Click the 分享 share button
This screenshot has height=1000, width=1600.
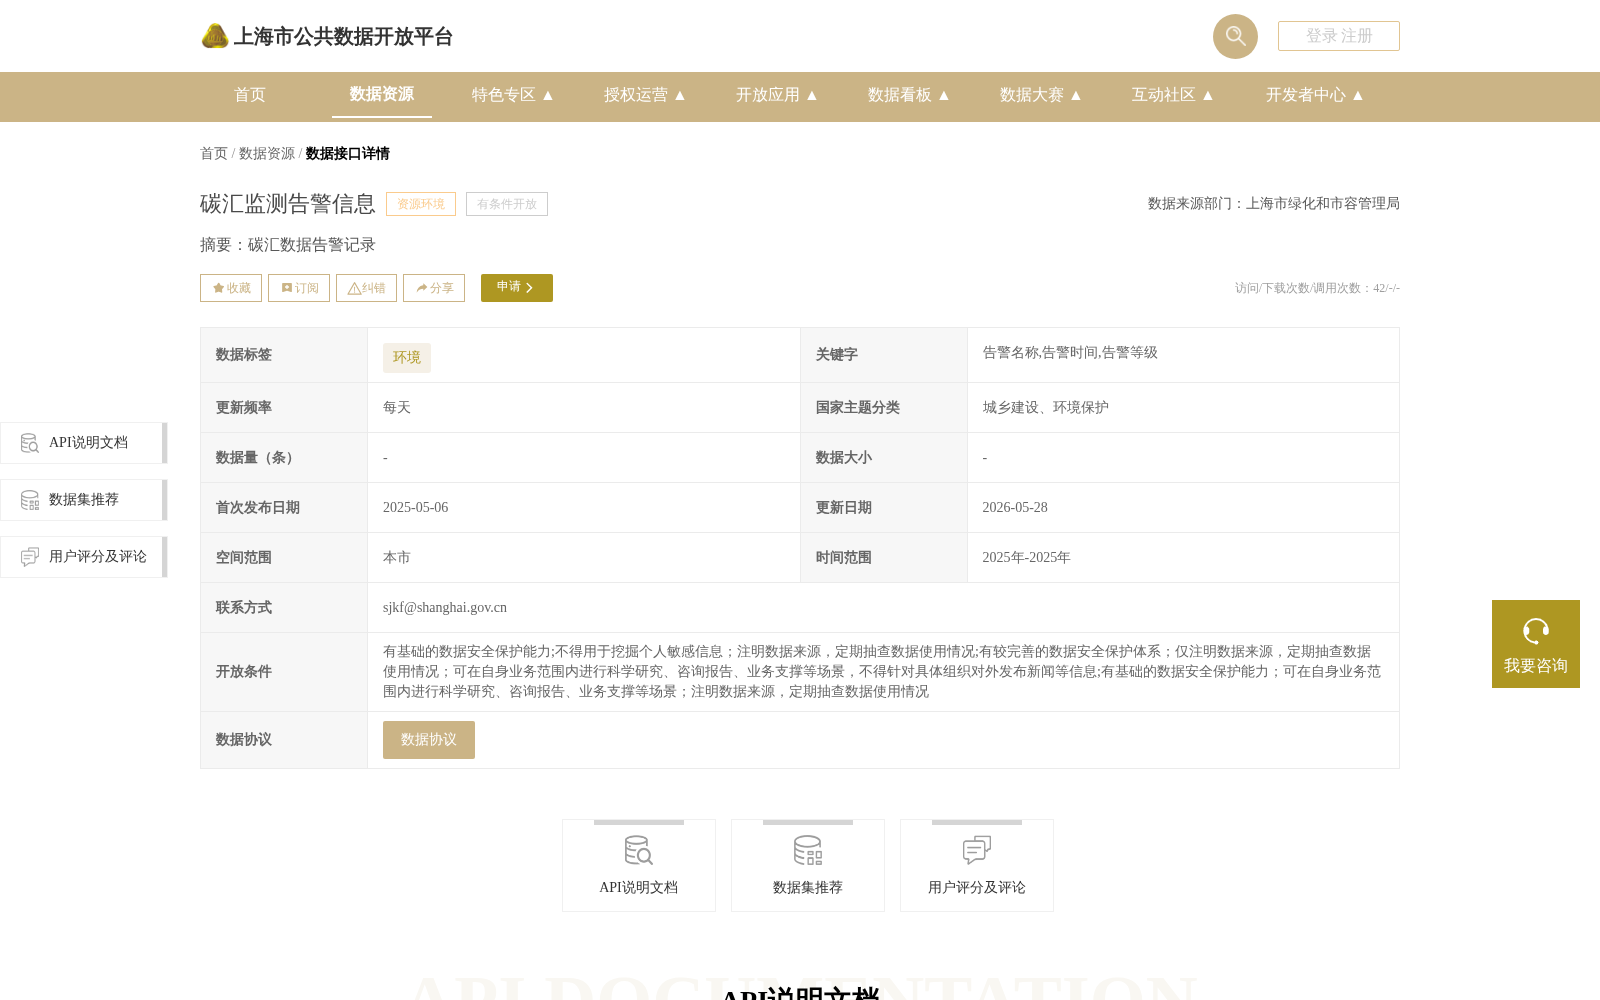click(434, 288)
